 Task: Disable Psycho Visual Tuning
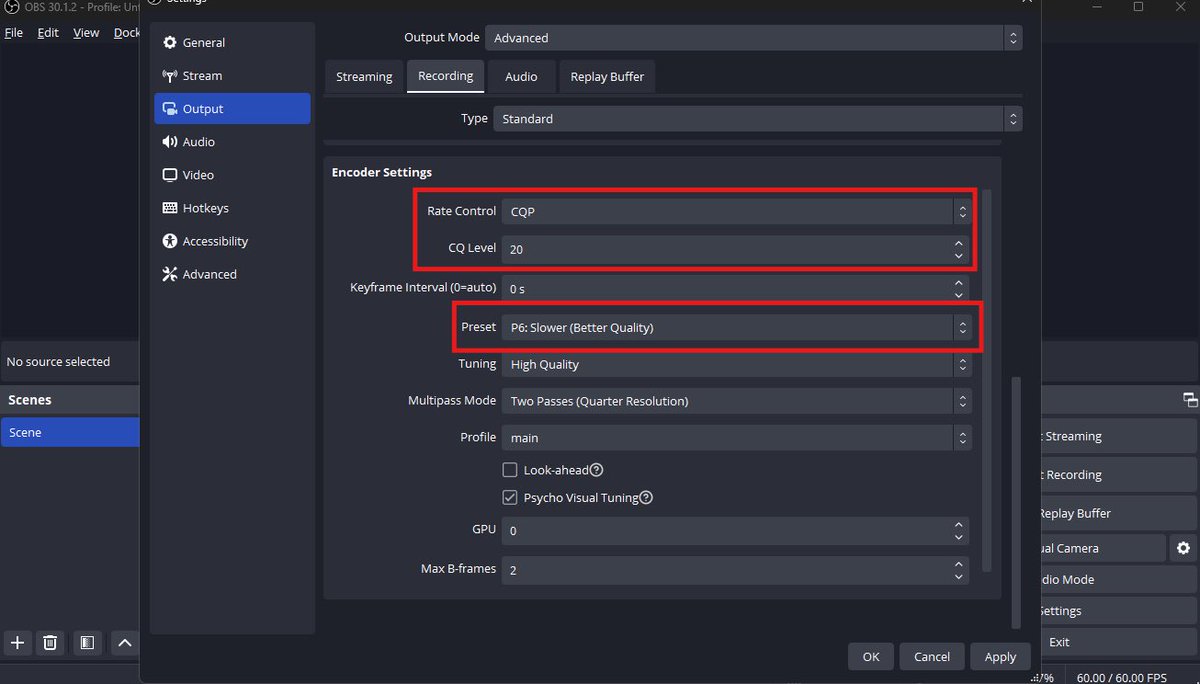[510, 497]
